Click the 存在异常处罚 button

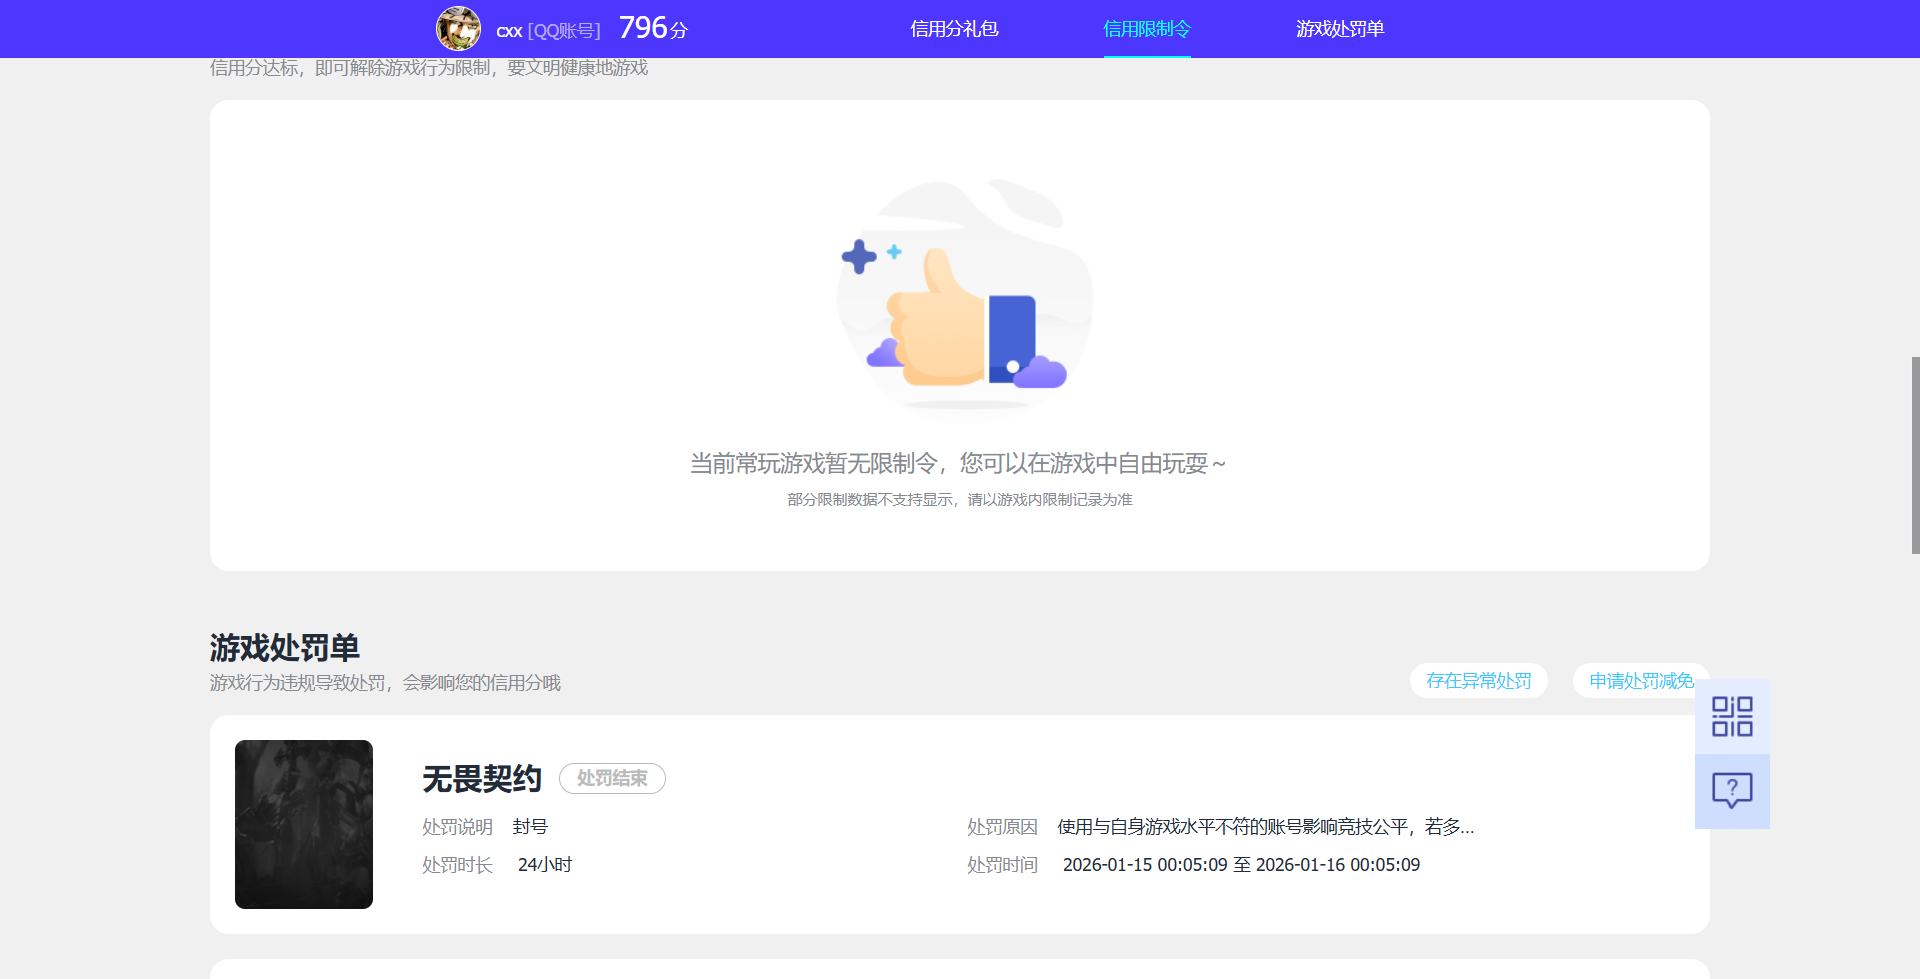tap(1478, 680)
